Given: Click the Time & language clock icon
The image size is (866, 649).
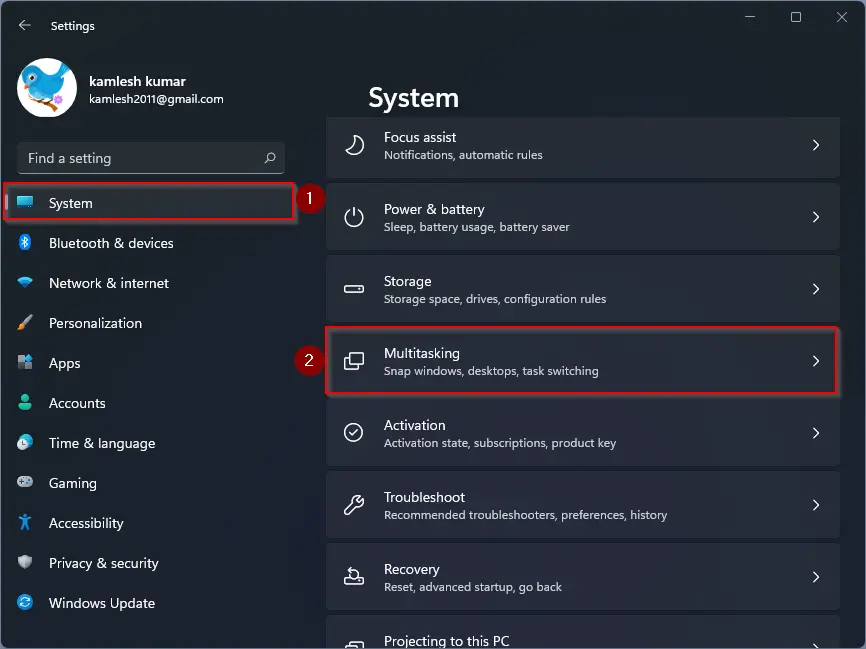Looking at the screenshot, I should (x=25, y=442).
